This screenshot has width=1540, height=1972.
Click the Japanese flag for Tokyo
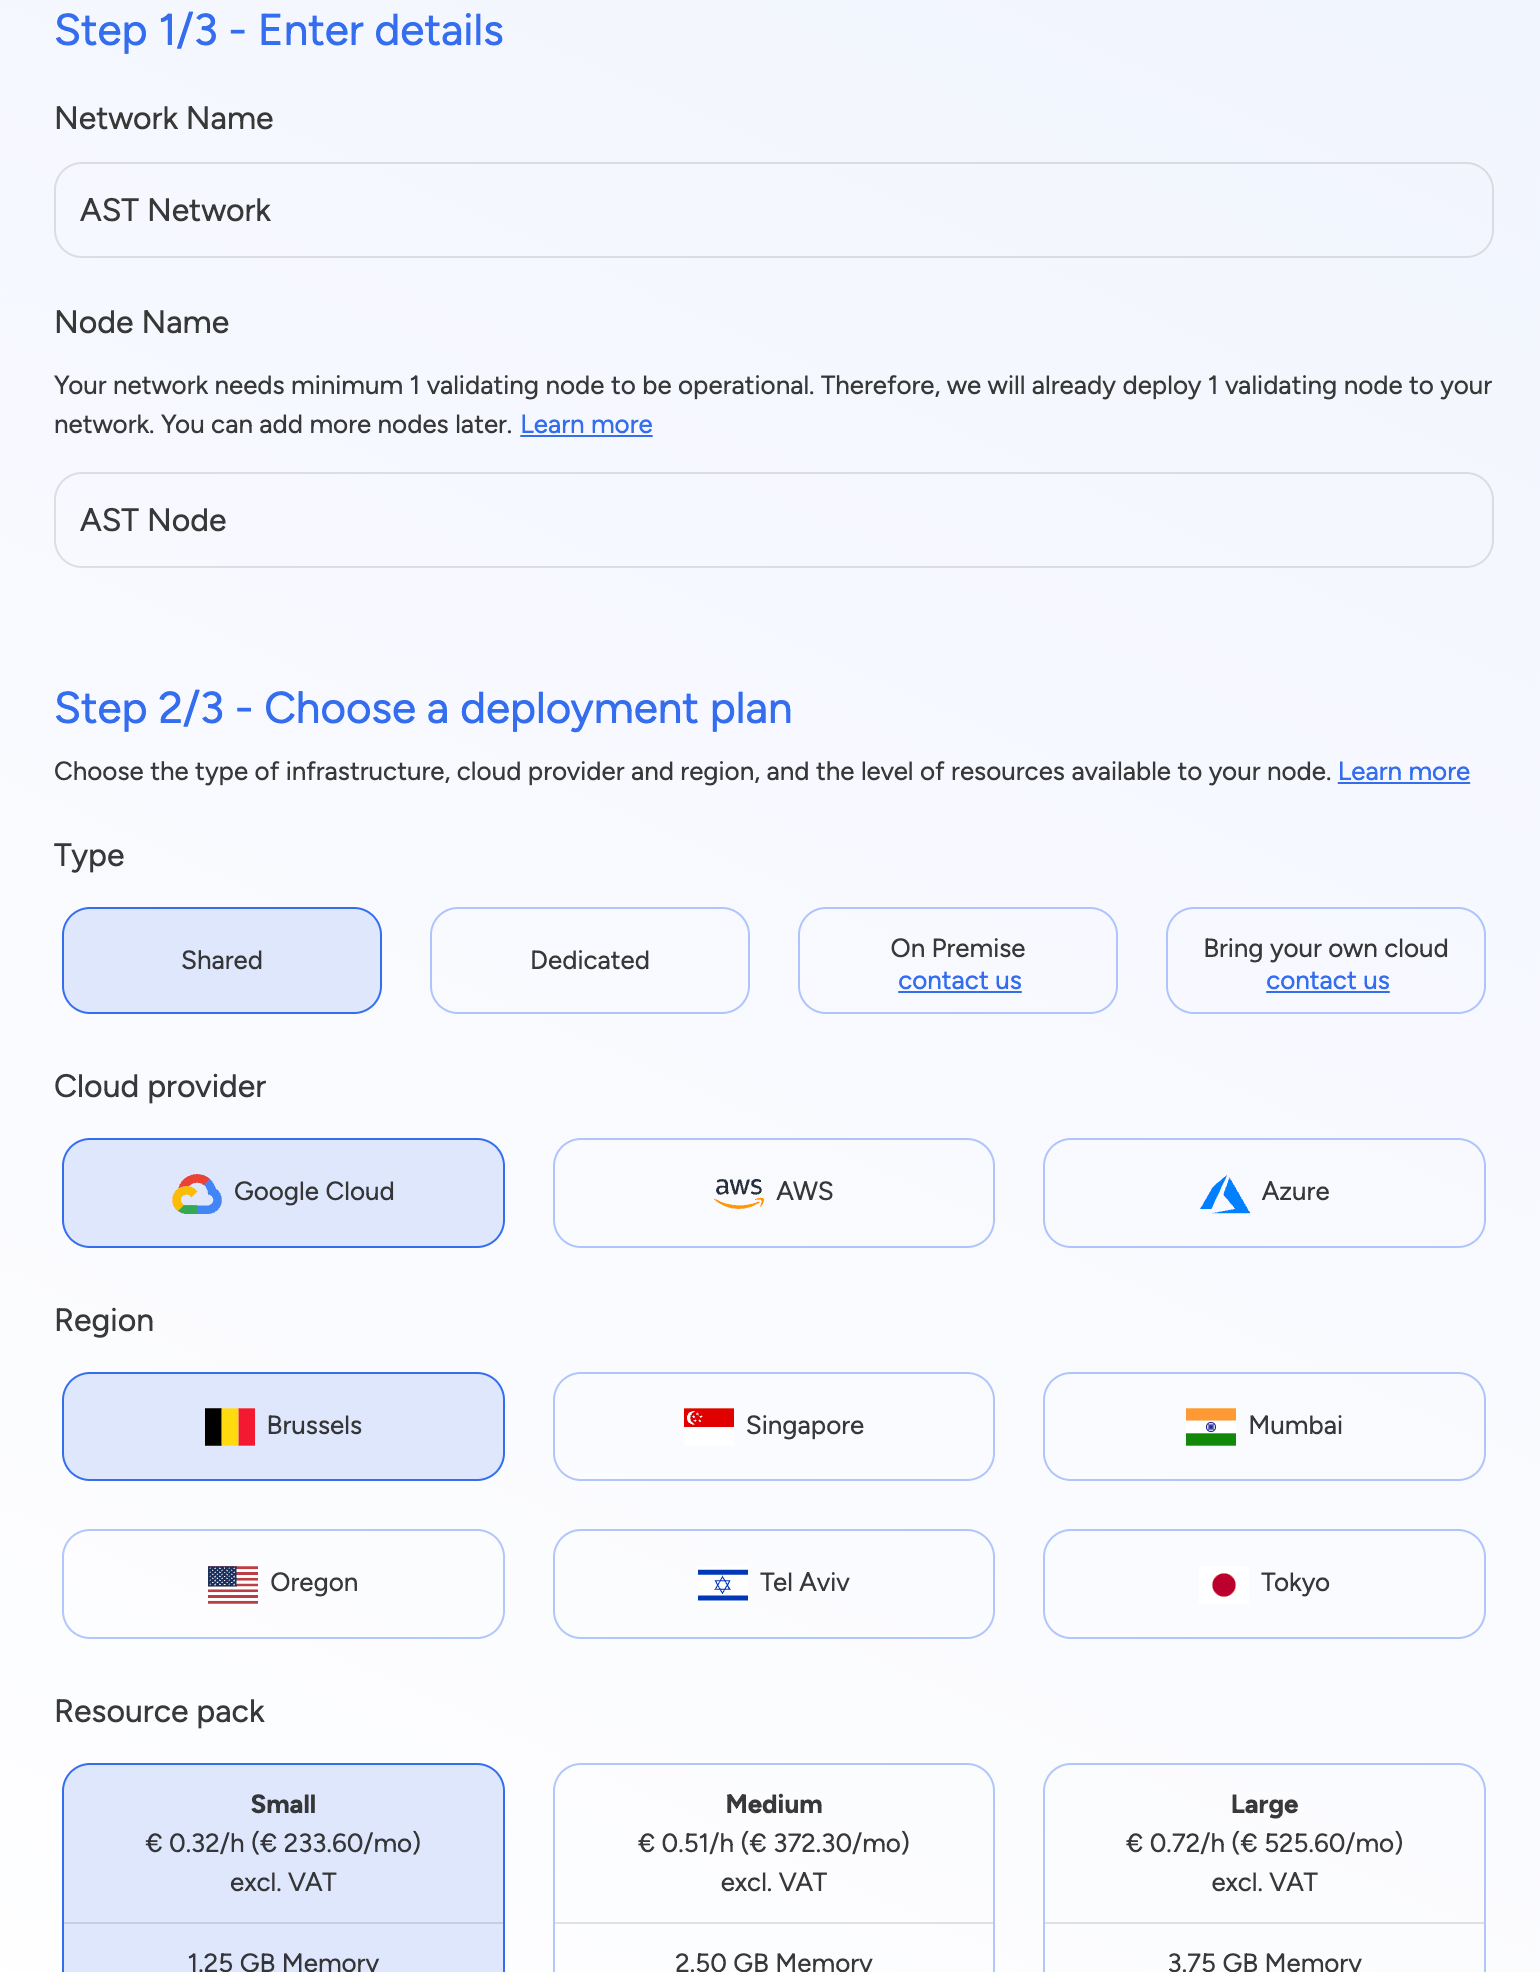pyautogui.click(x=1223, y=1584)
